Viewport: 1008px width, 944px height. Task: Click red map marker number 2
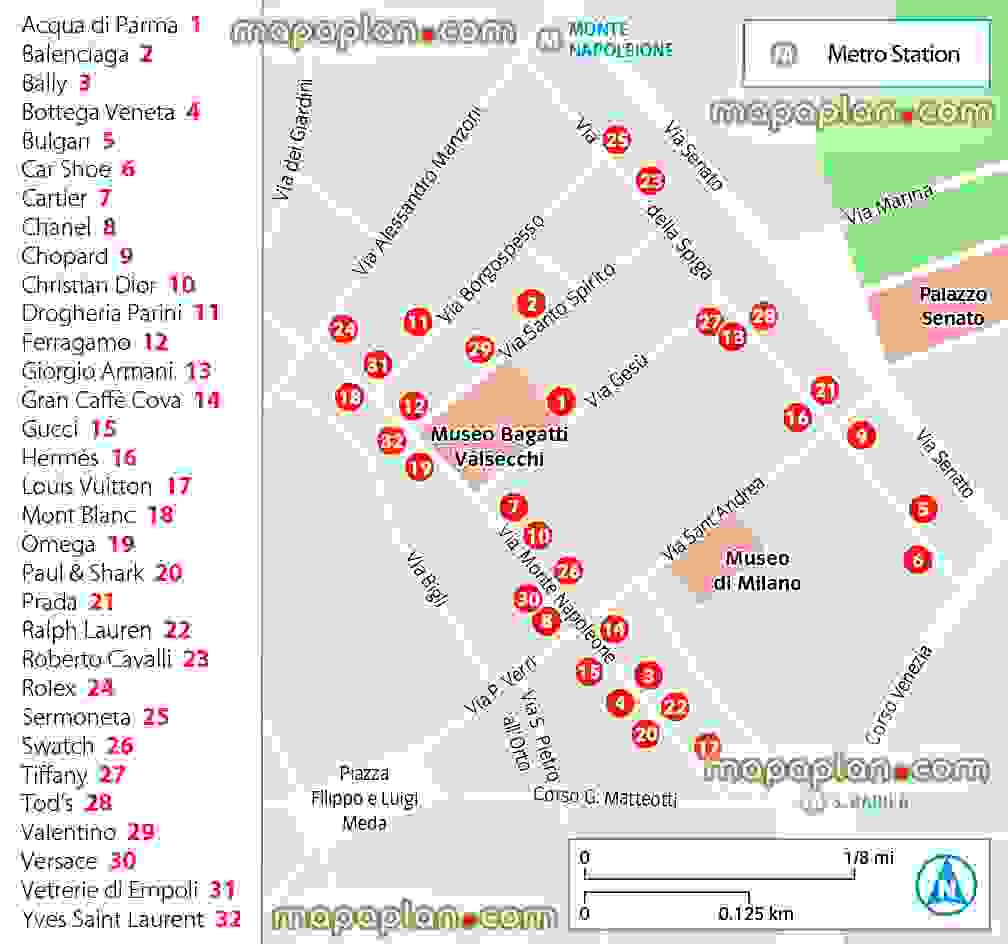(x=531, y=303)
